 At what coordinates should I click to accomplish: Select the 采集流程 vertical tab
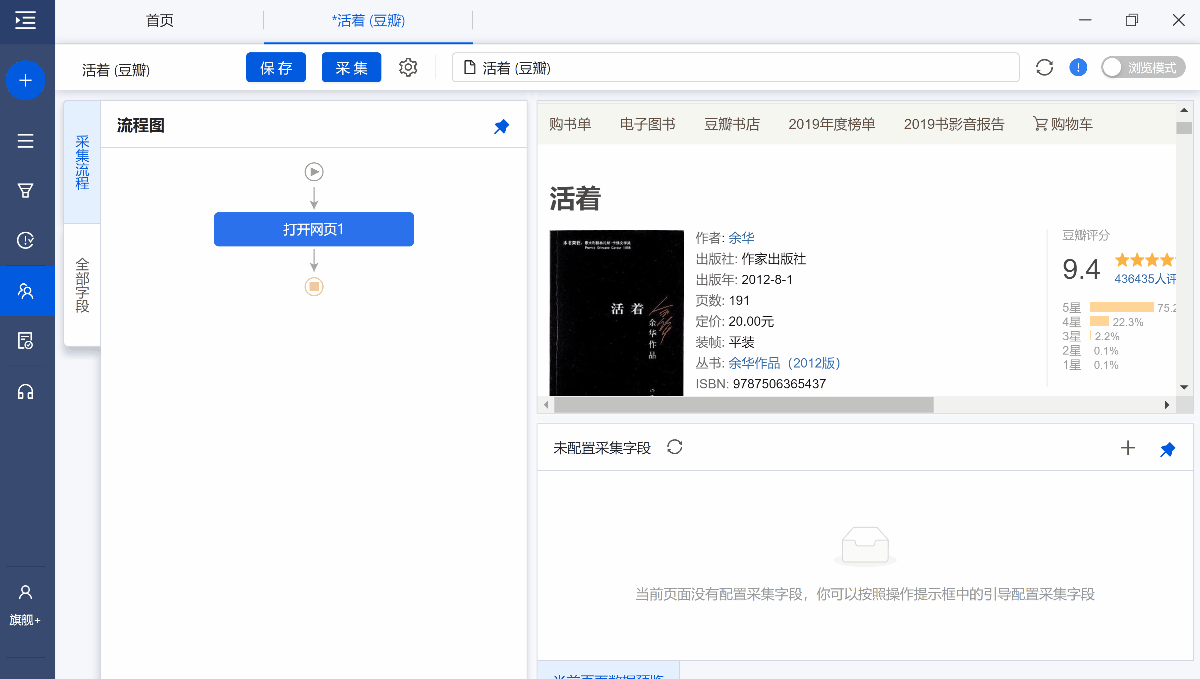[x=82, y=162]
